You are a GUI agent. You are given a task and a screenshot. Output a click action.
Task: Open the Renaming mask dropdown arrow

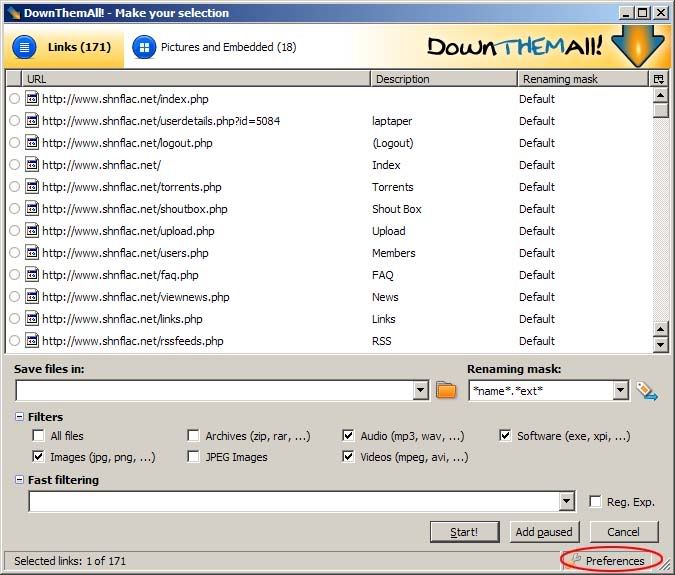pyautogui.click(x=620, y=390)
